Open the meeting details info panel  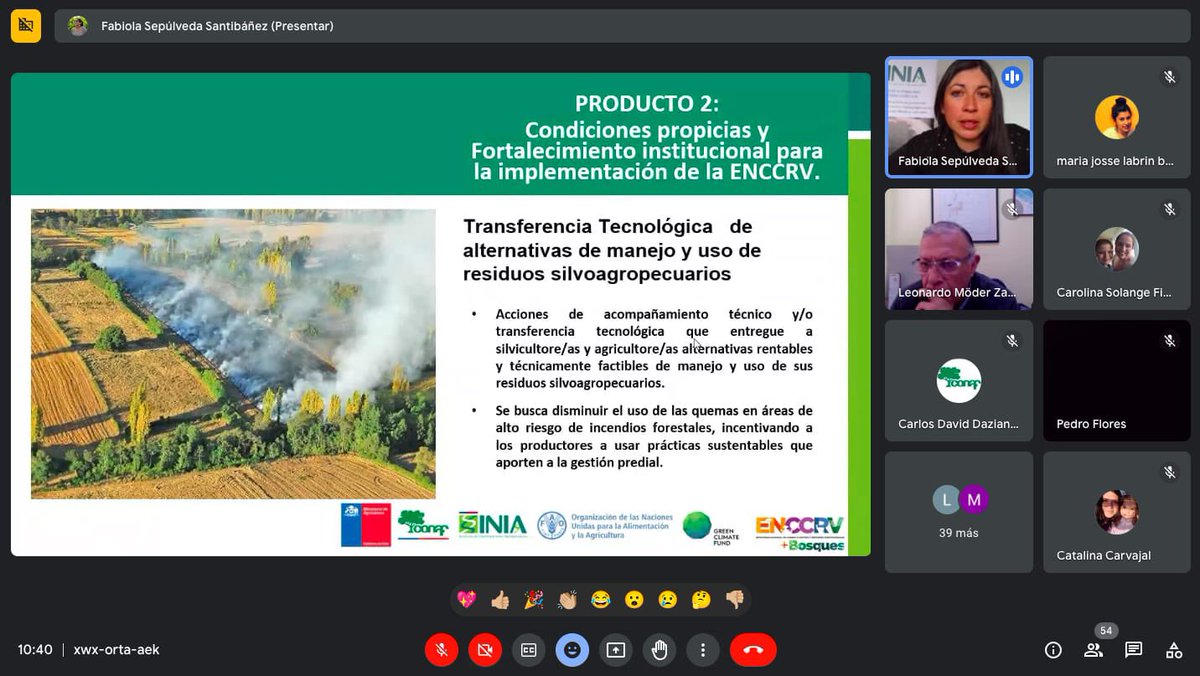click(1053, 650)
